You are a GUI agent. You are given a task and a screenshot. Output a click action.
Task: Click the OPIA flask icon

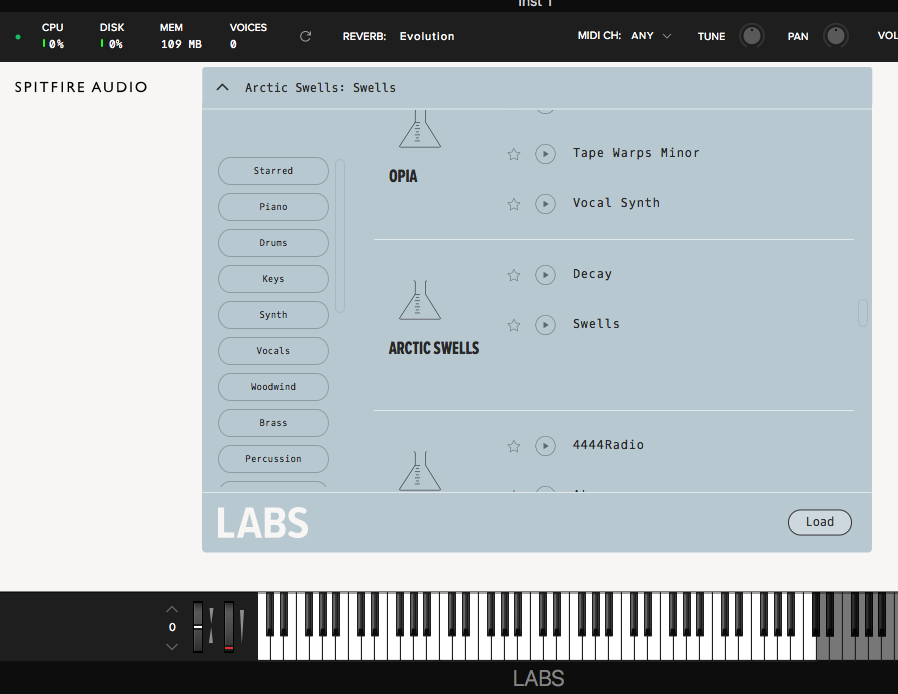click(419, 128)
